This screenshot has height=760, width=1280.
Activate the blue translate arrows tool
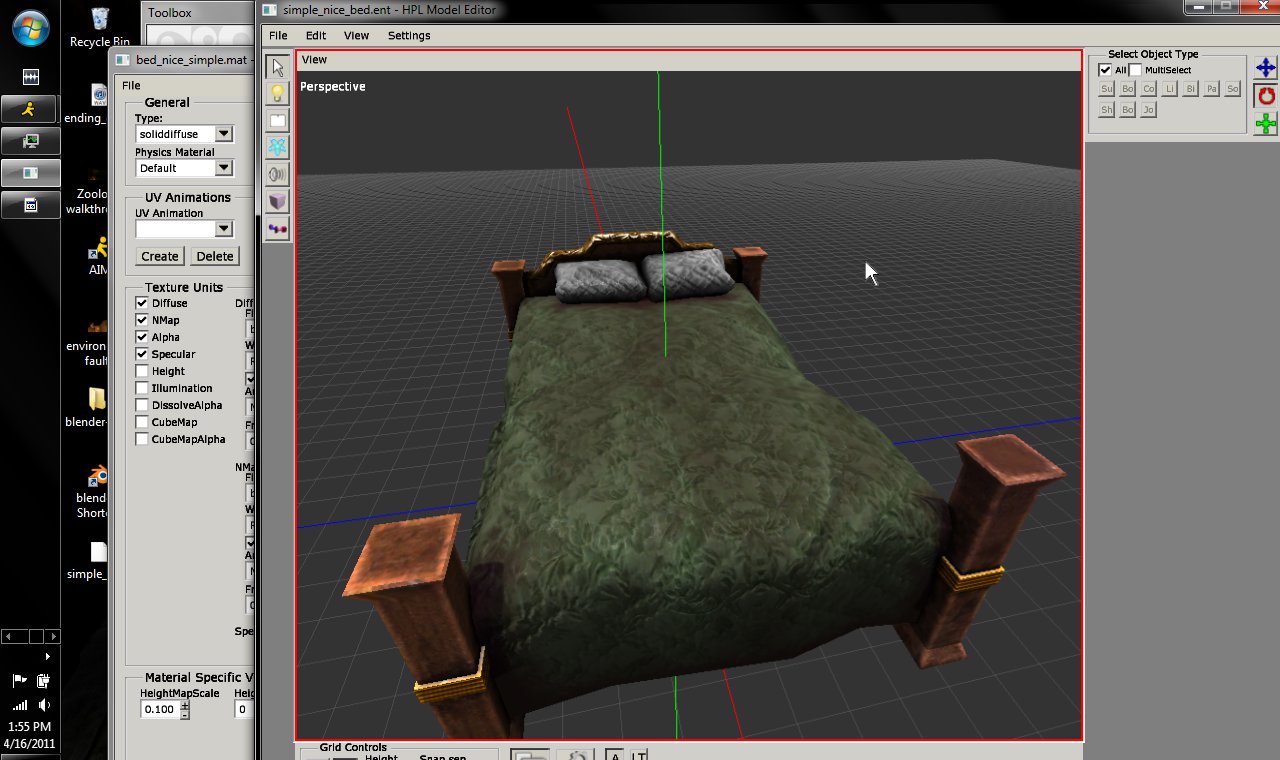1266,68
